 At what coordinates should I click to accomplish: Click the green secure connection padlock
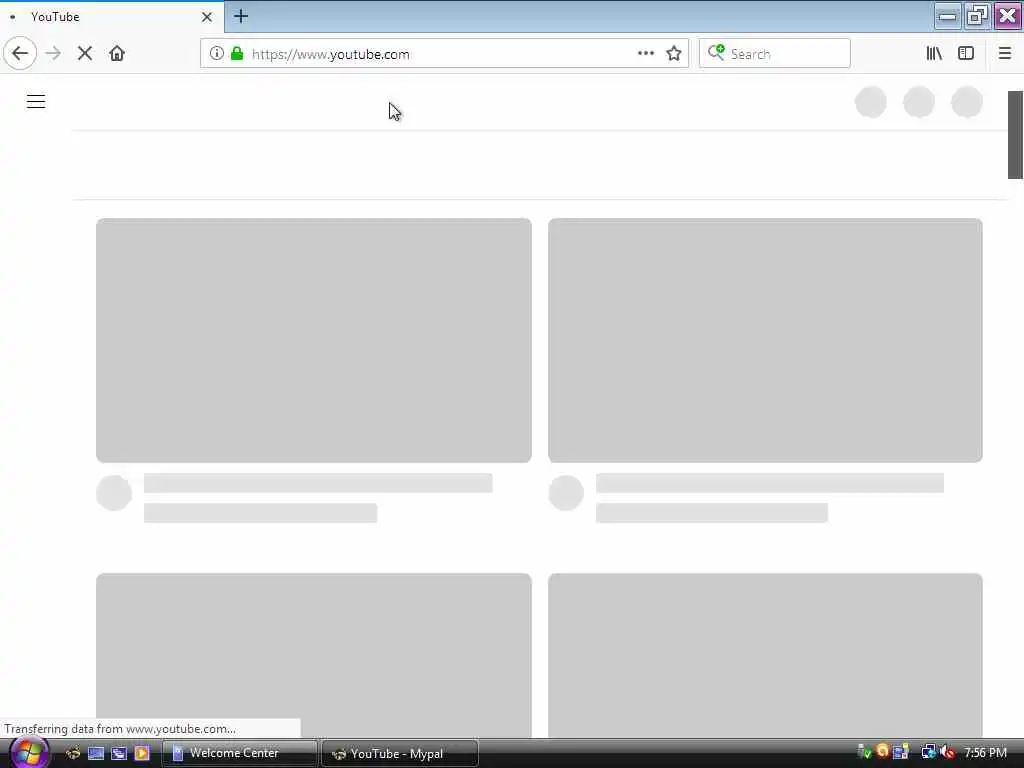pyautogui.click(x=237, y=54)
